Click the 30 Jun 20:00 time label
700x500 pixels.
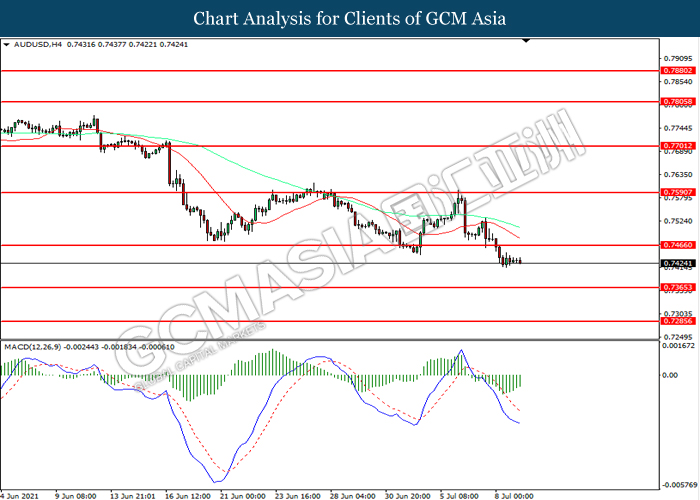click(408, 496)
